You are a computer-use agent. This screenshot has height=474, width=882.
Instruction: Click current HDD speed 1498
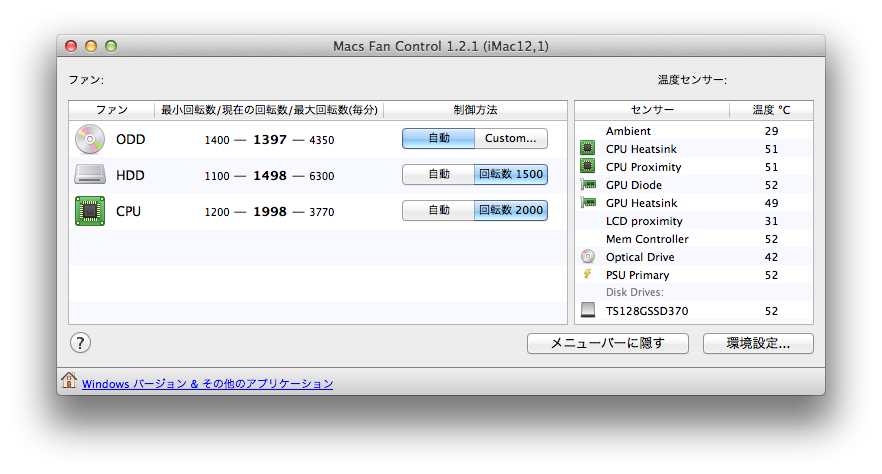coord(270,175)
